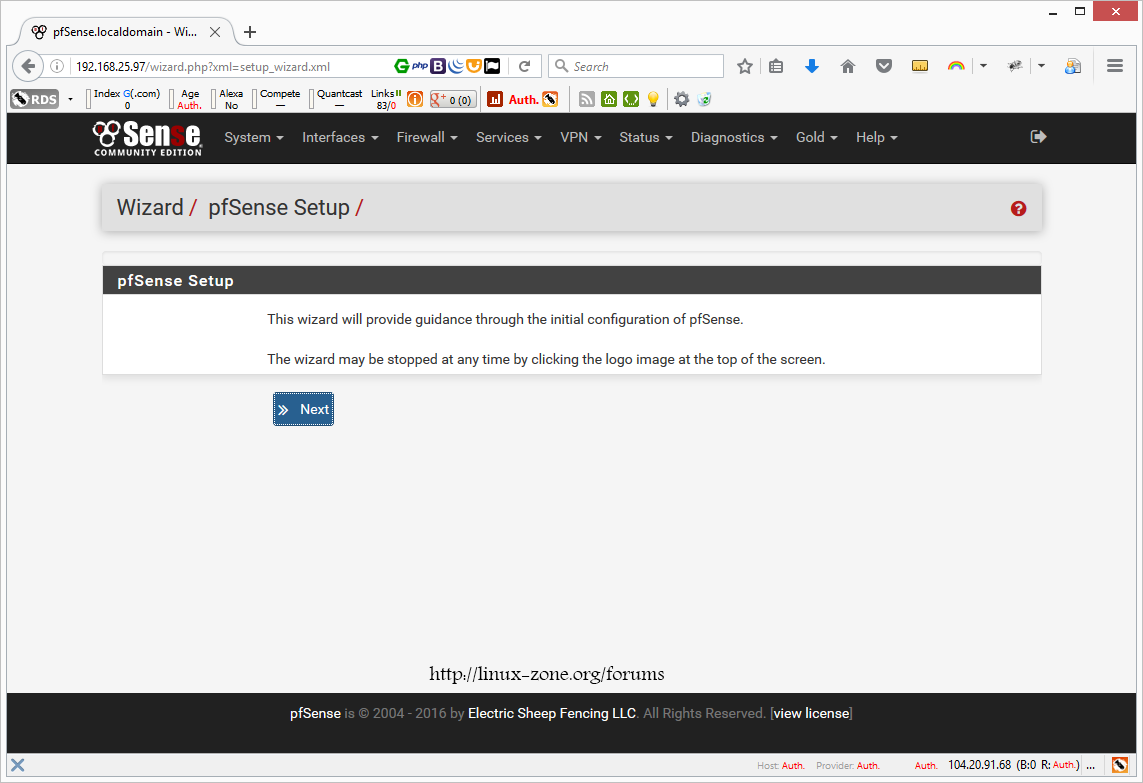Click the Electric Sheep Fencing LLC link

point(552,714)
